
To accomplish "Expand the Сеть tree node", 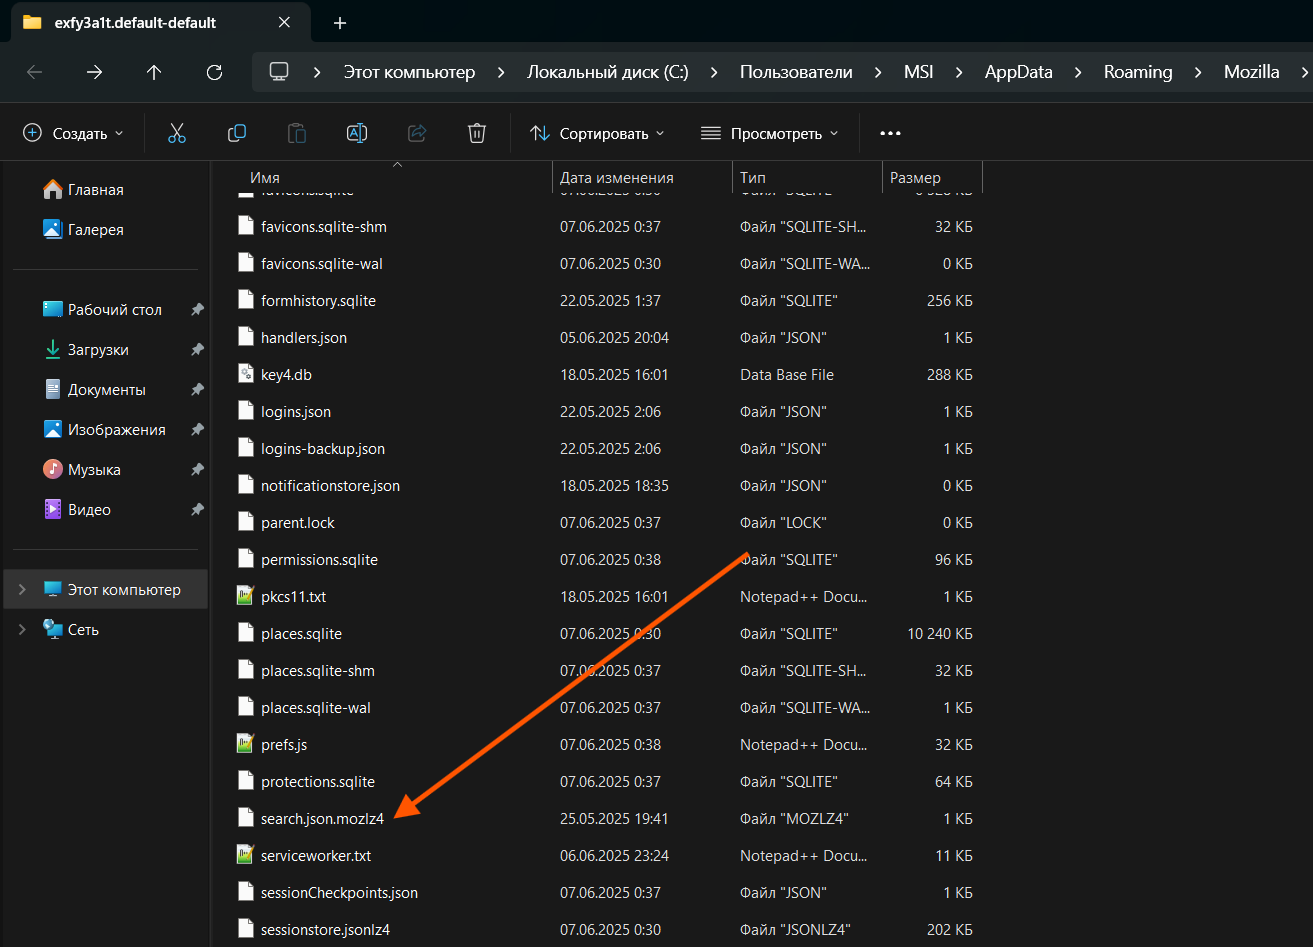I will tap(22, 630).
